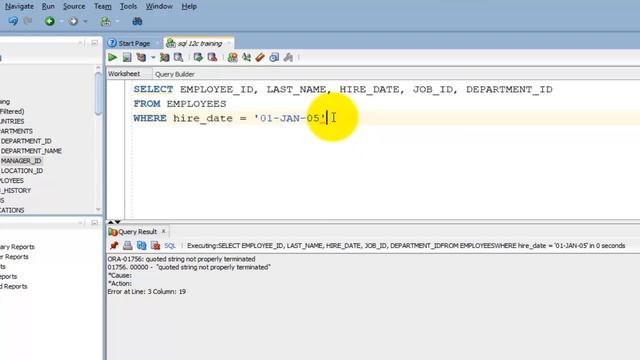Screen dimensions: 640x360
Task: Open the Back button history dropdown
Action: (x=61, y=21)
